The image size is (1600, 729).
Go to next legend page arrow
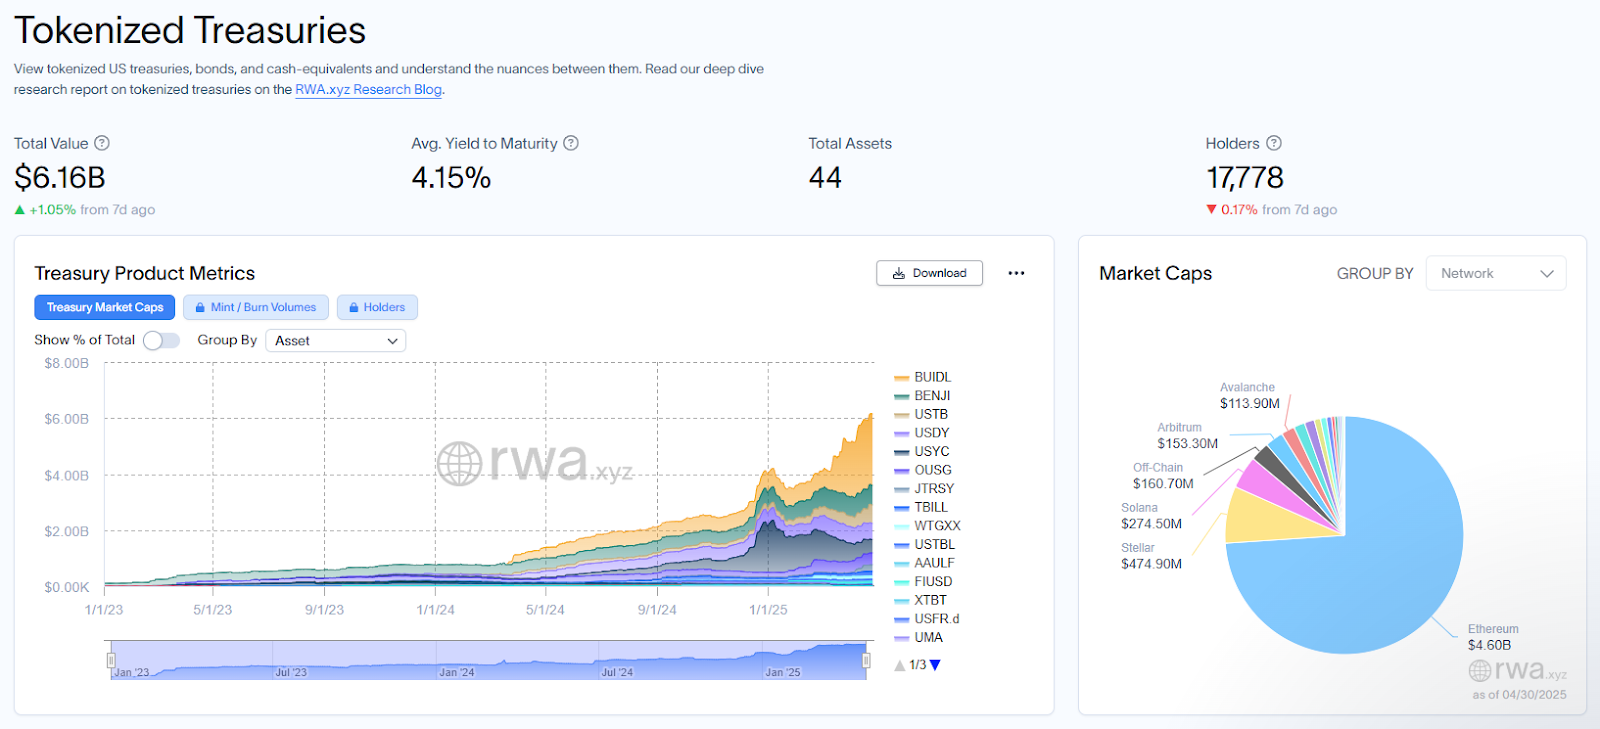(935, 665)
